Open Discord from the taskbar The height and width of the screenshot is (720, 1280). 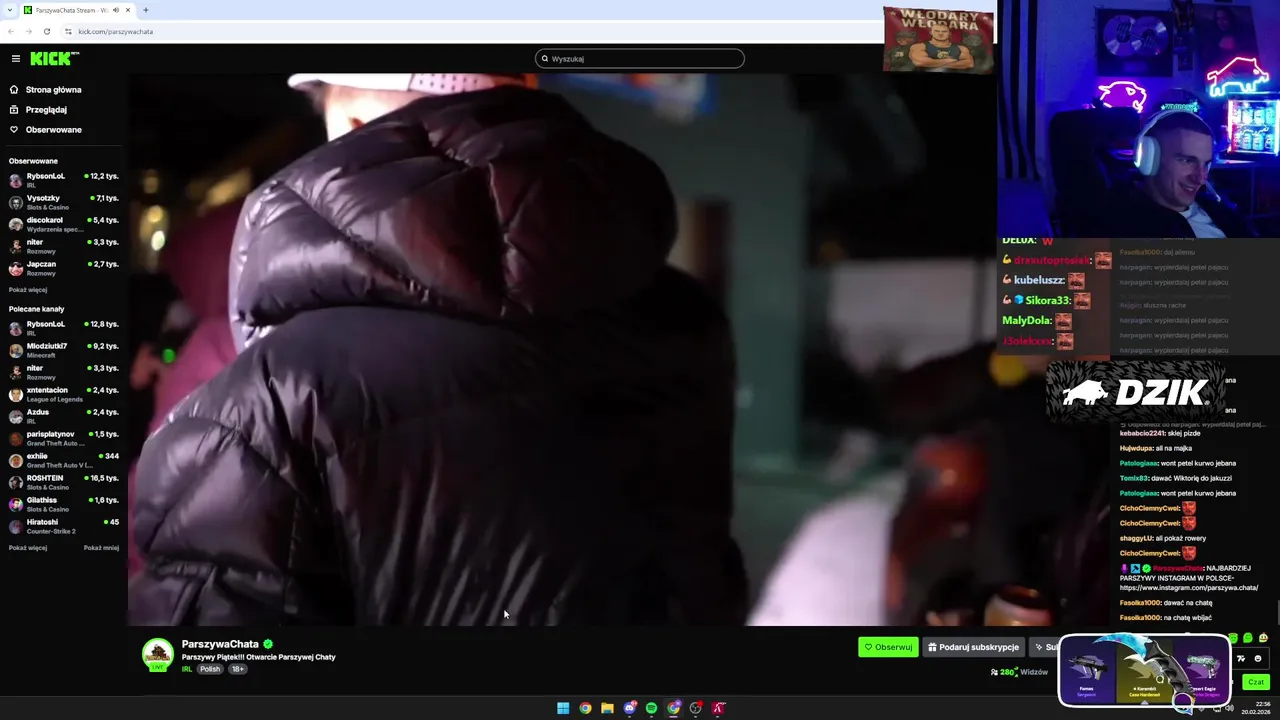(x=629, y=708)
